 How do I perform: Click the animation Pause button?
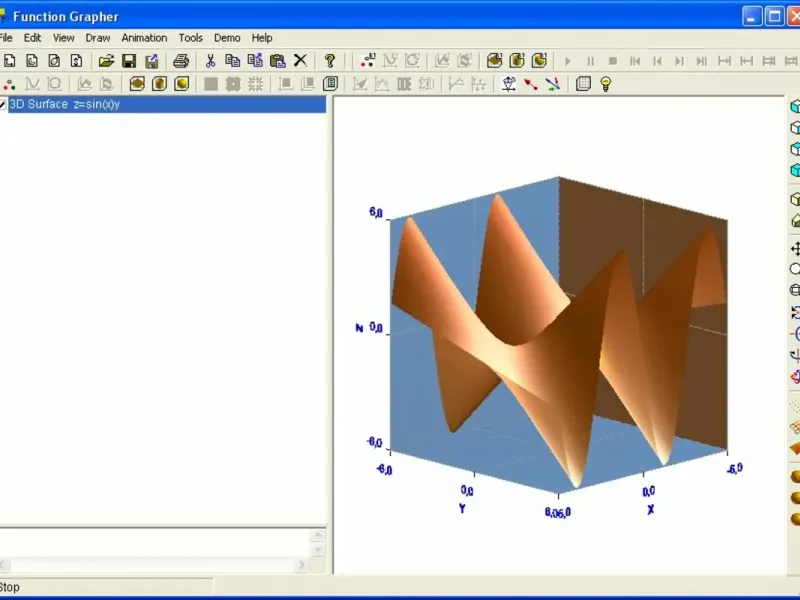point(590,61)
